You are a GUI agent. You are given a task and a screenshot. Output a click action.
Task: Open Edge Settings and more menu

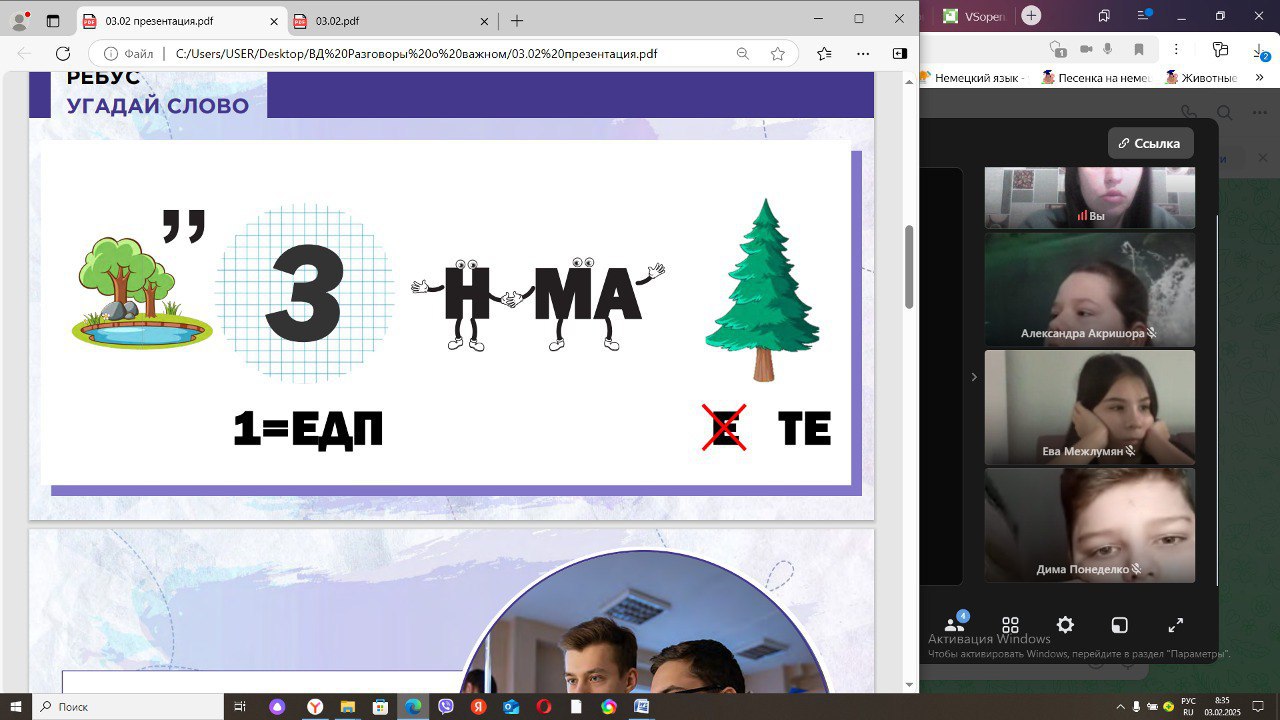coord(863,54)
